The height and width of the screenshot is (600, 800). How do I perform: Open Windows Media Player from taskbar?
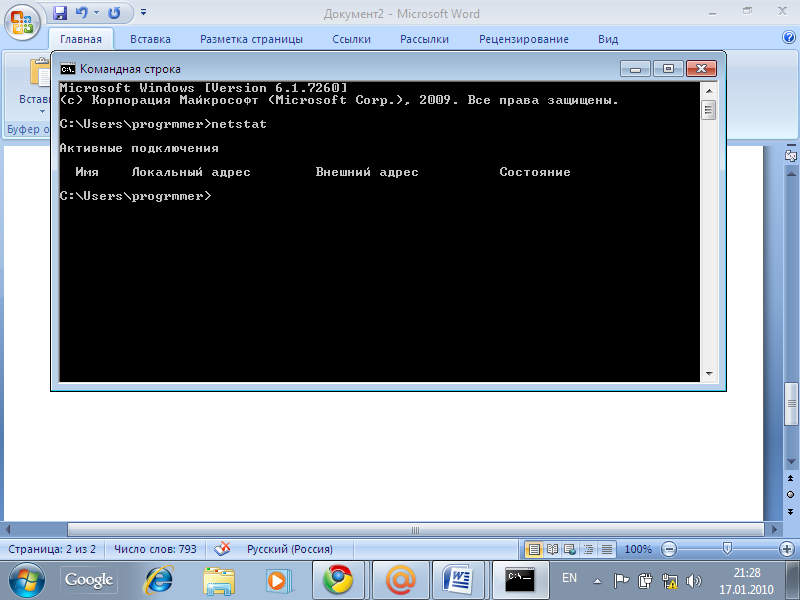coord(278,581)
